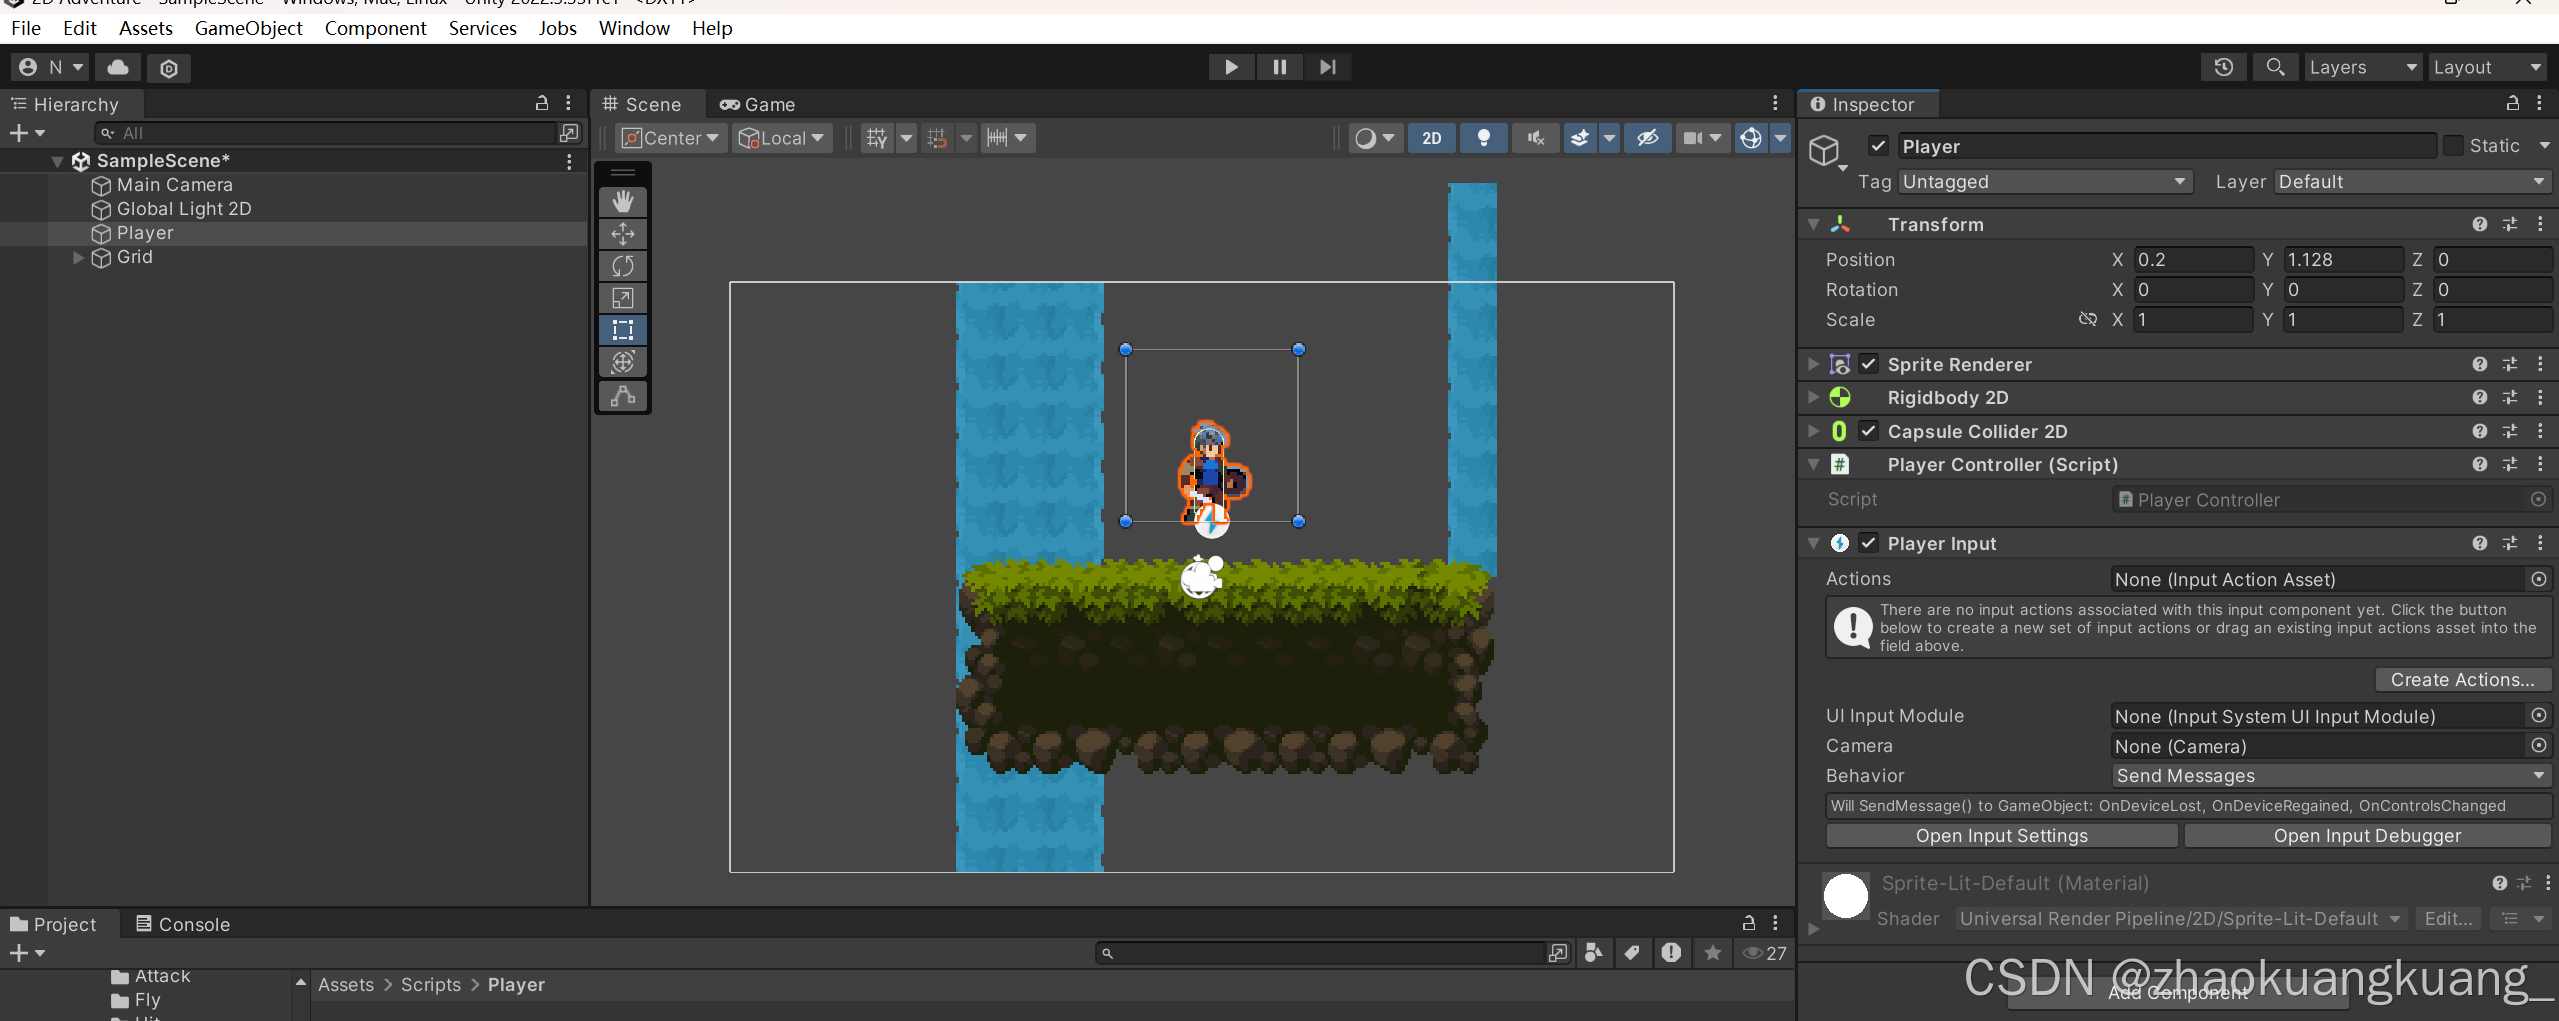Toggle the Gizmos icon in Scene toolbar
Screen dimensions: 2559x1021
point(1751,138)
